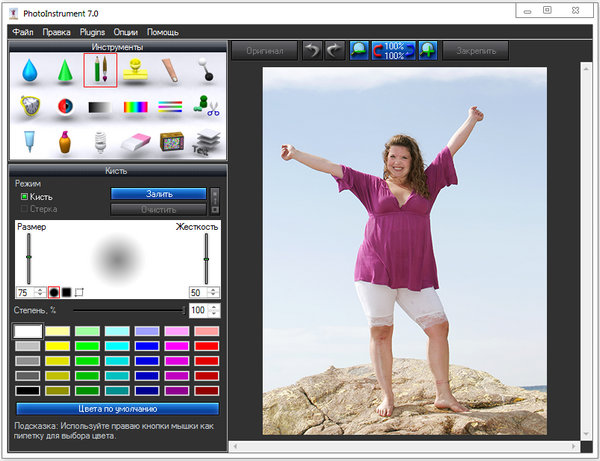600x461 pixels.
Task: Click the vertical scrollbar down arrow
Action: [586, 435]
